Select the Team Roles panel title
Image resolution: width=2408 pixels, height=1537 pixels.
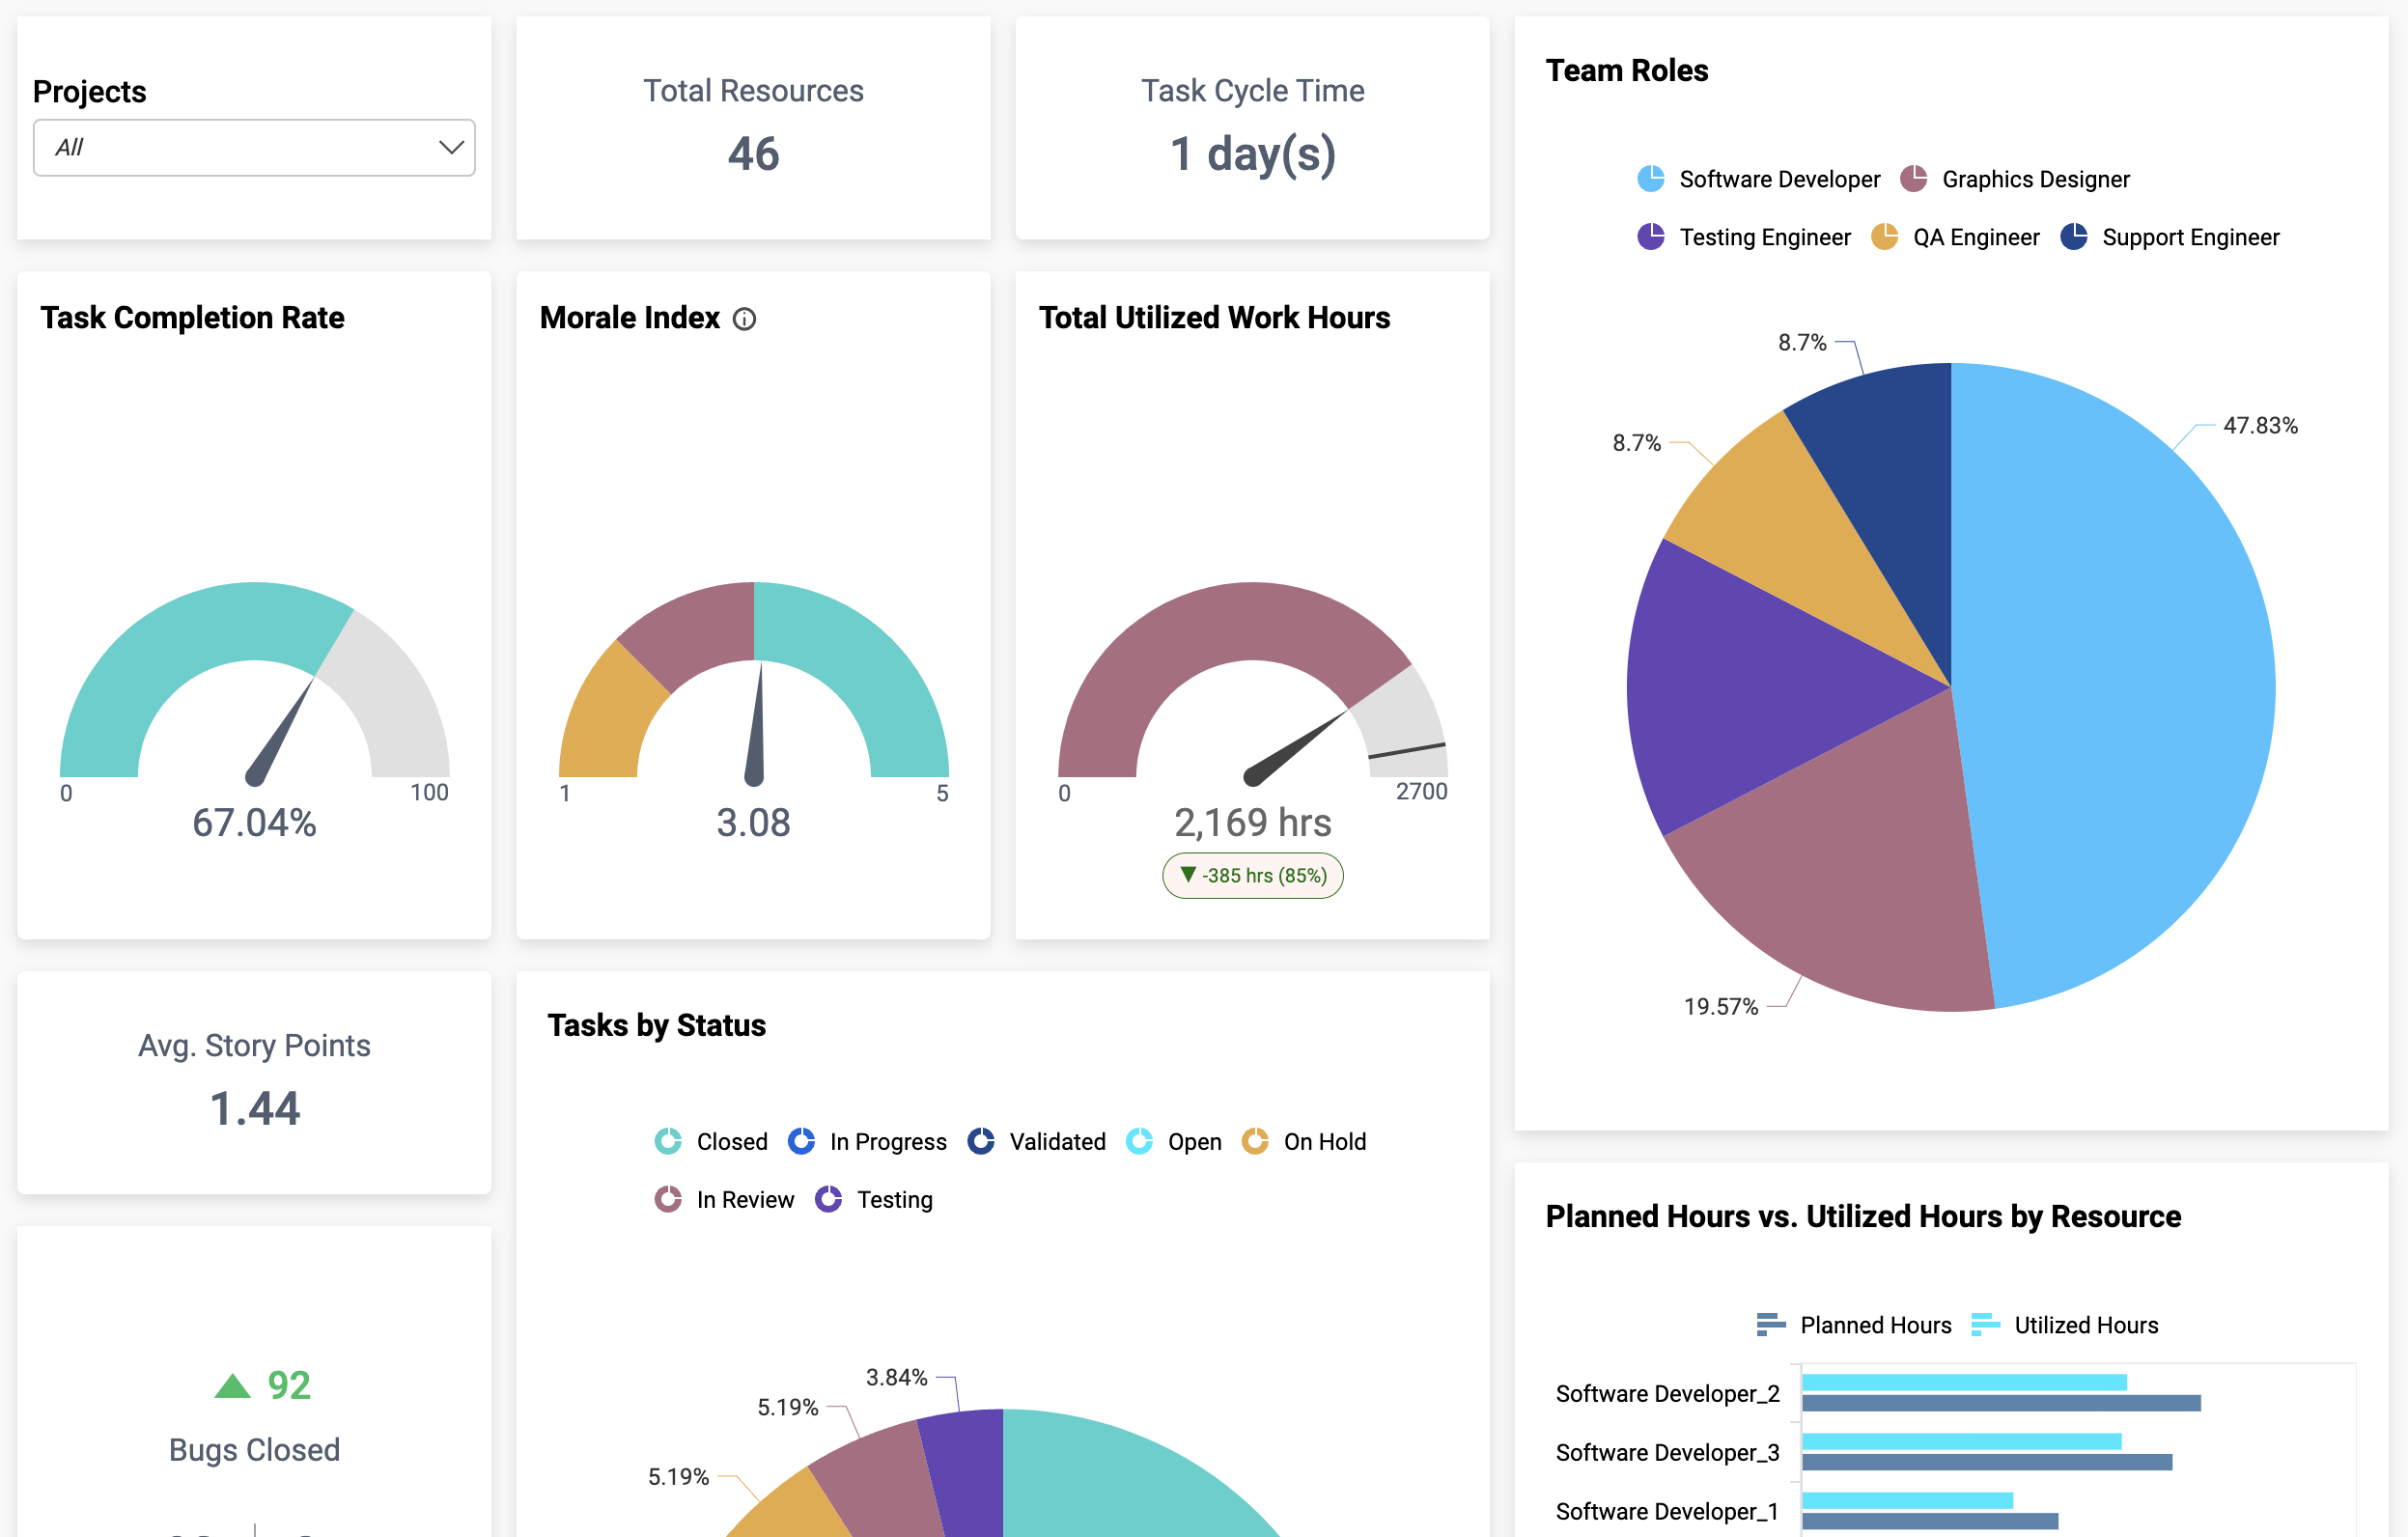1627,70
